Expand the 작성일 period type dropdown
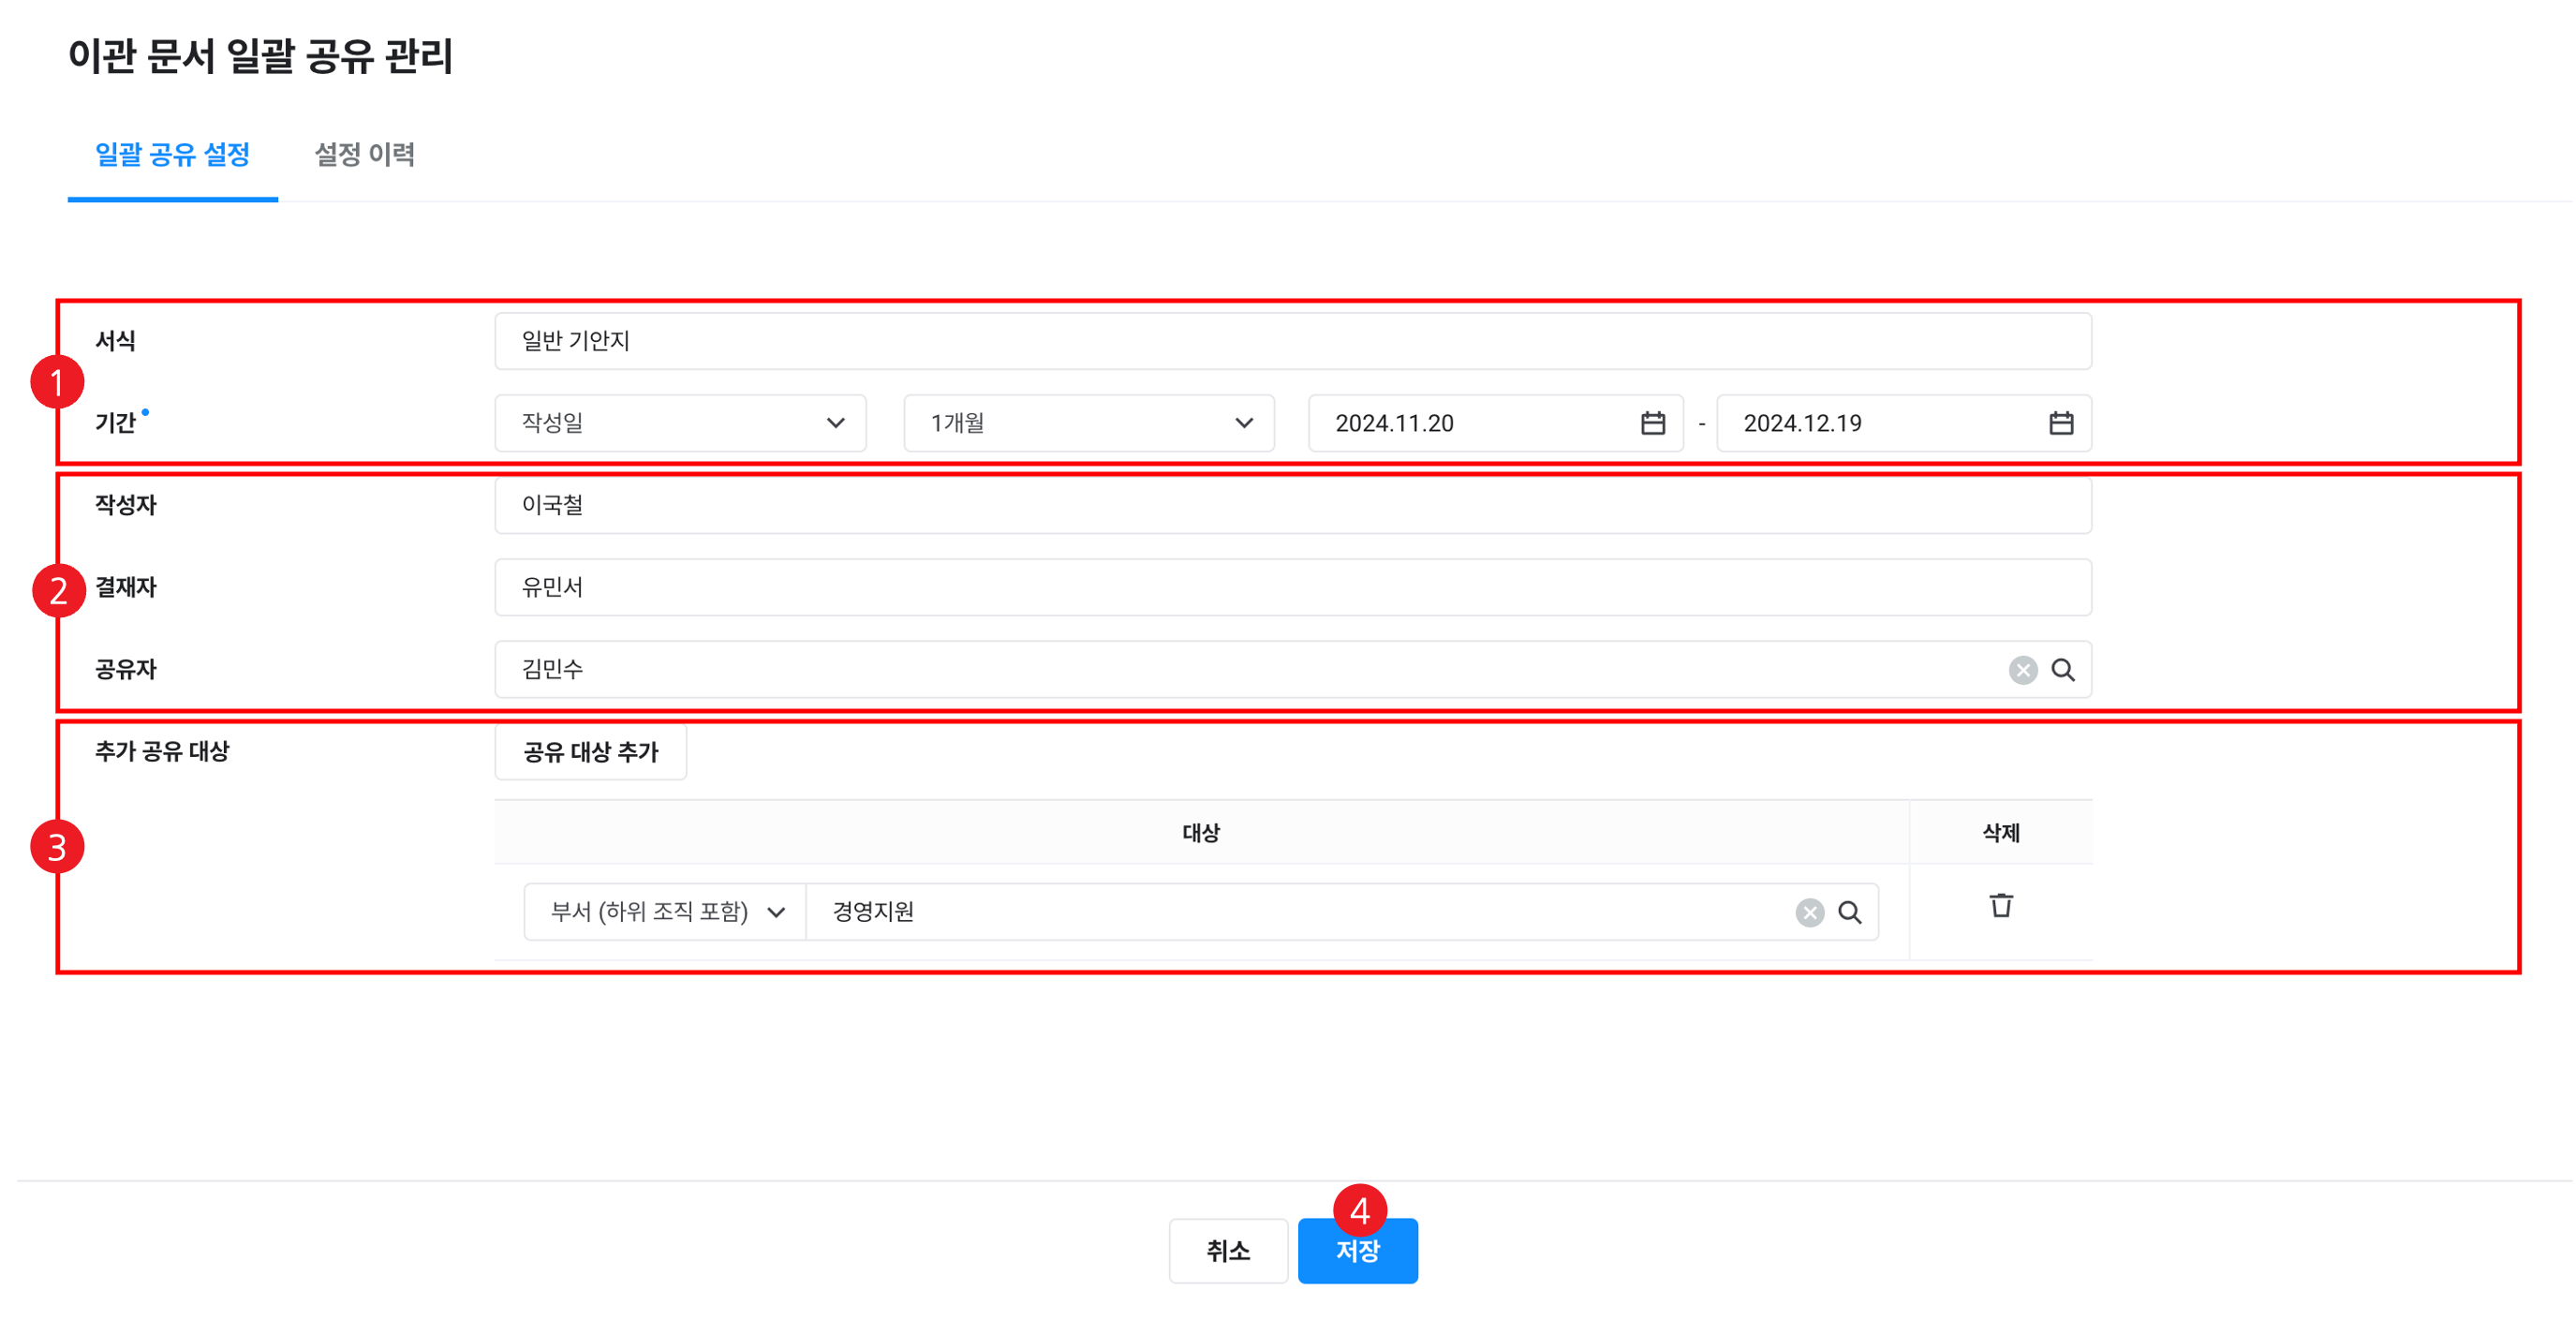The height and width of the screenshot is (1335, 2576). [680, 423]
